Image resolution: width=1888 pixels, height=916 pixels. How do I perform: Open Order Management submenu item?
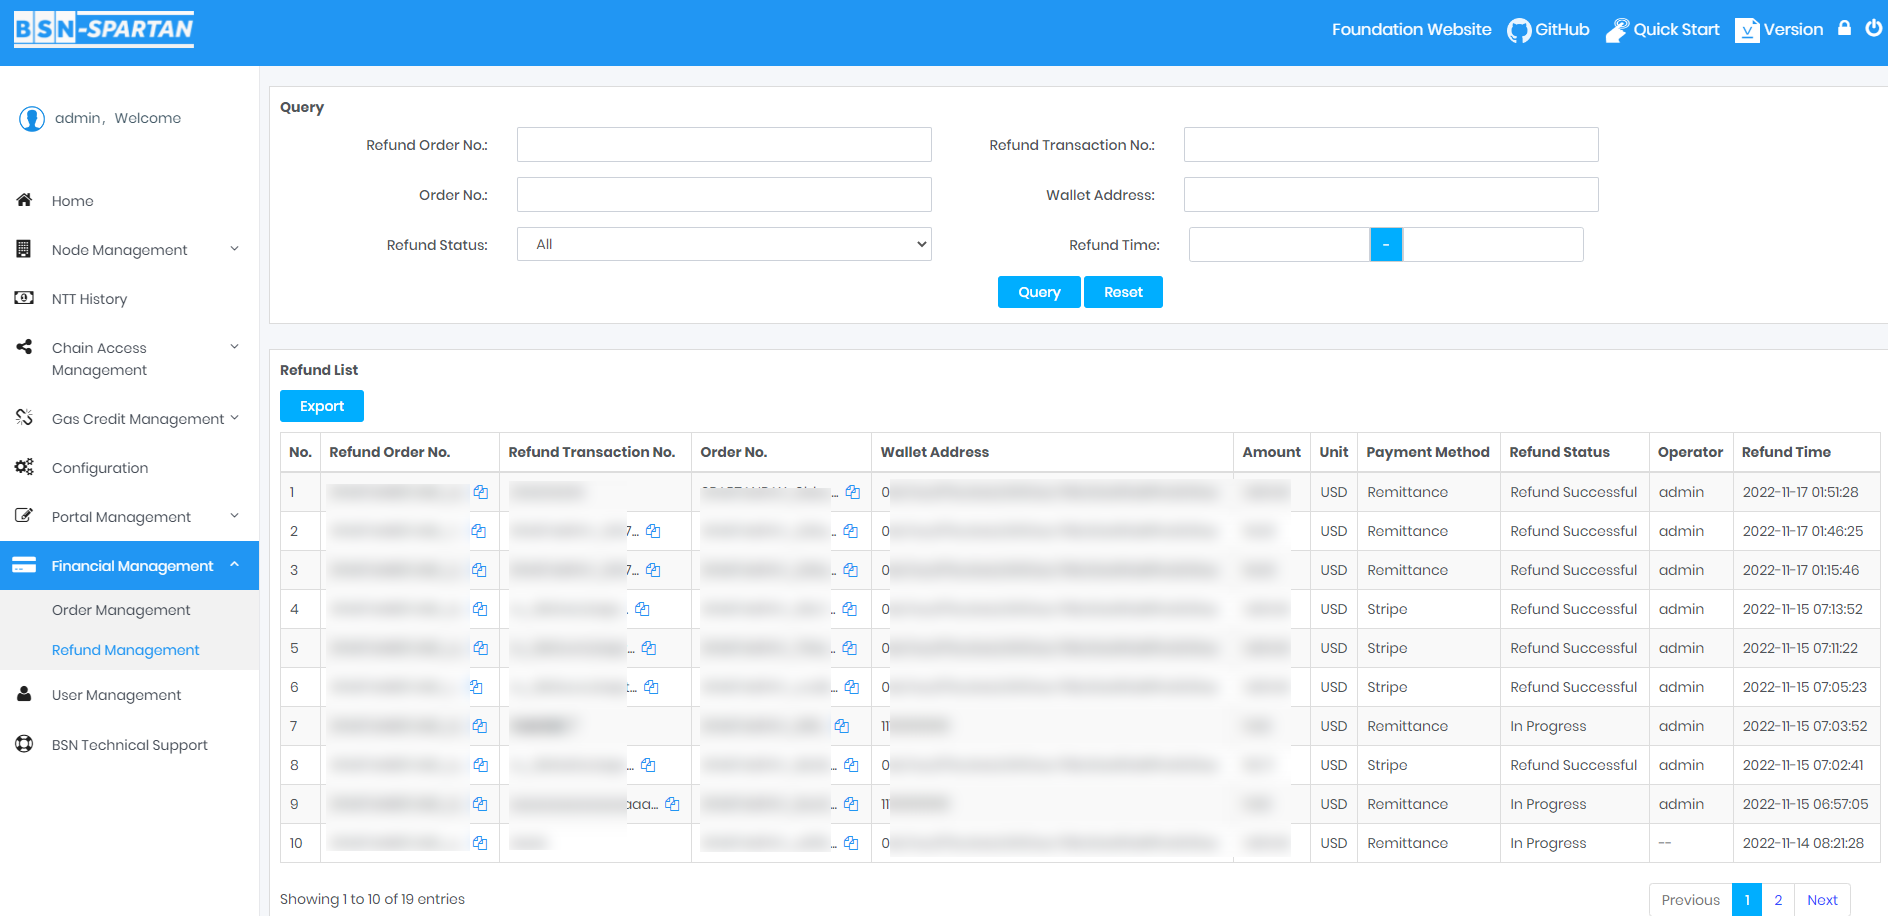[121, 610]
